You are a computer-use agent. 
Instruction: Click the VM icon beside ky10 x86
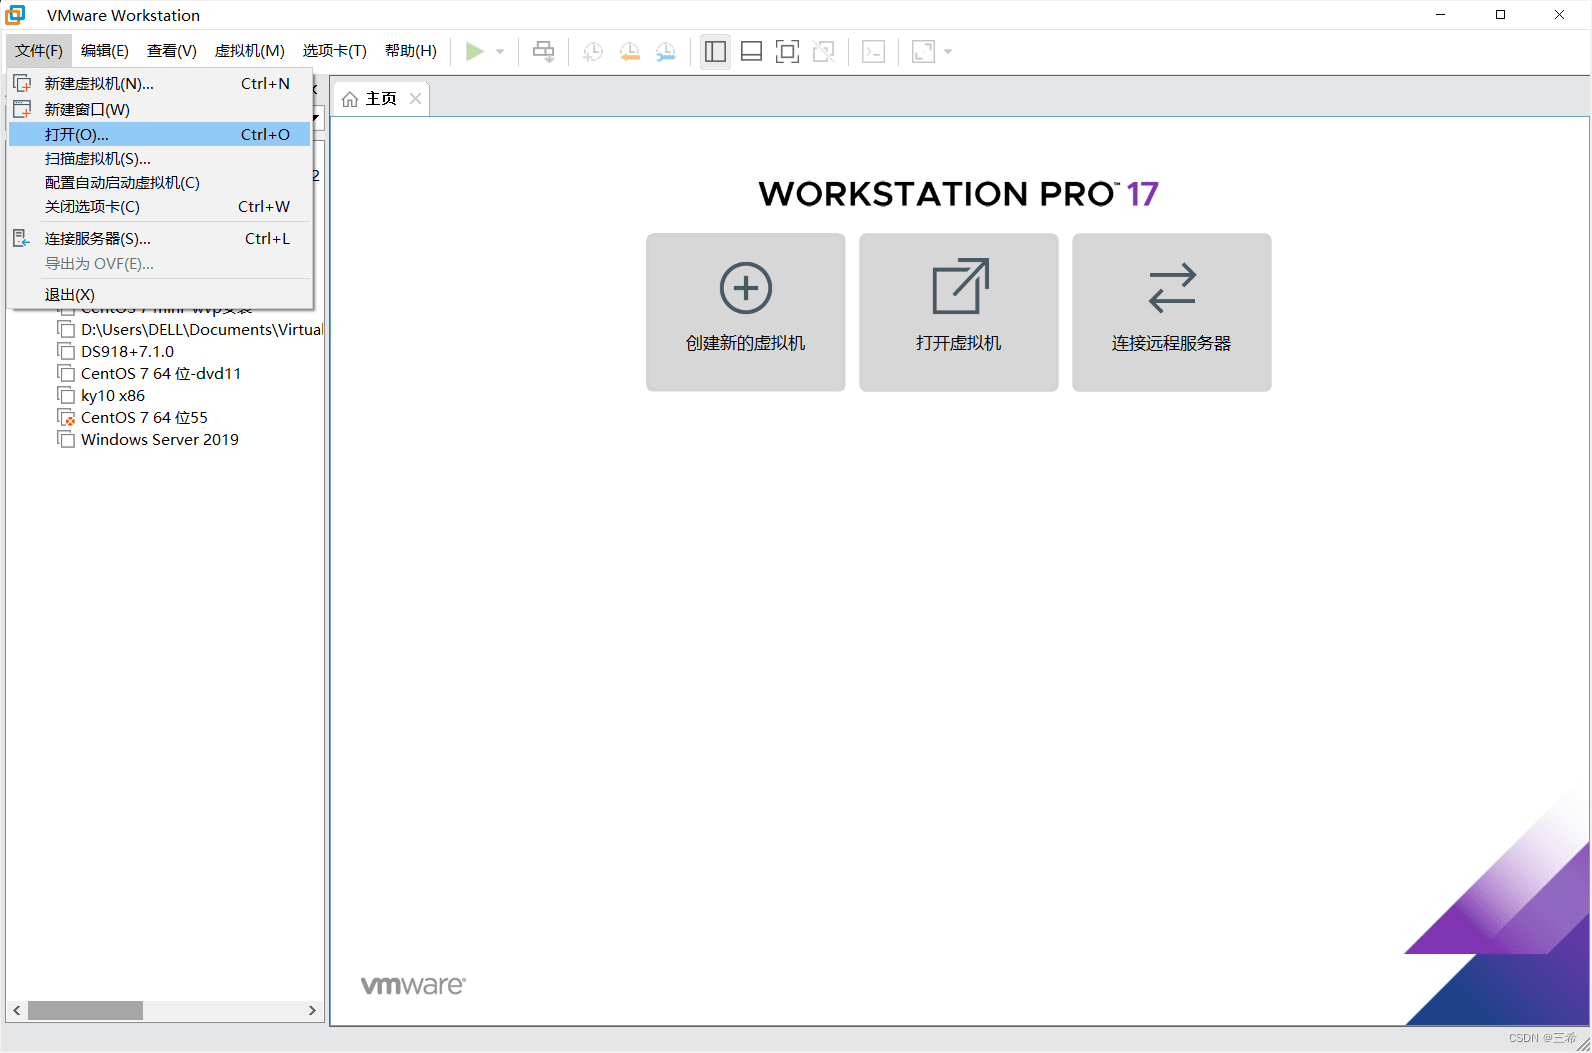pos(66,396)
